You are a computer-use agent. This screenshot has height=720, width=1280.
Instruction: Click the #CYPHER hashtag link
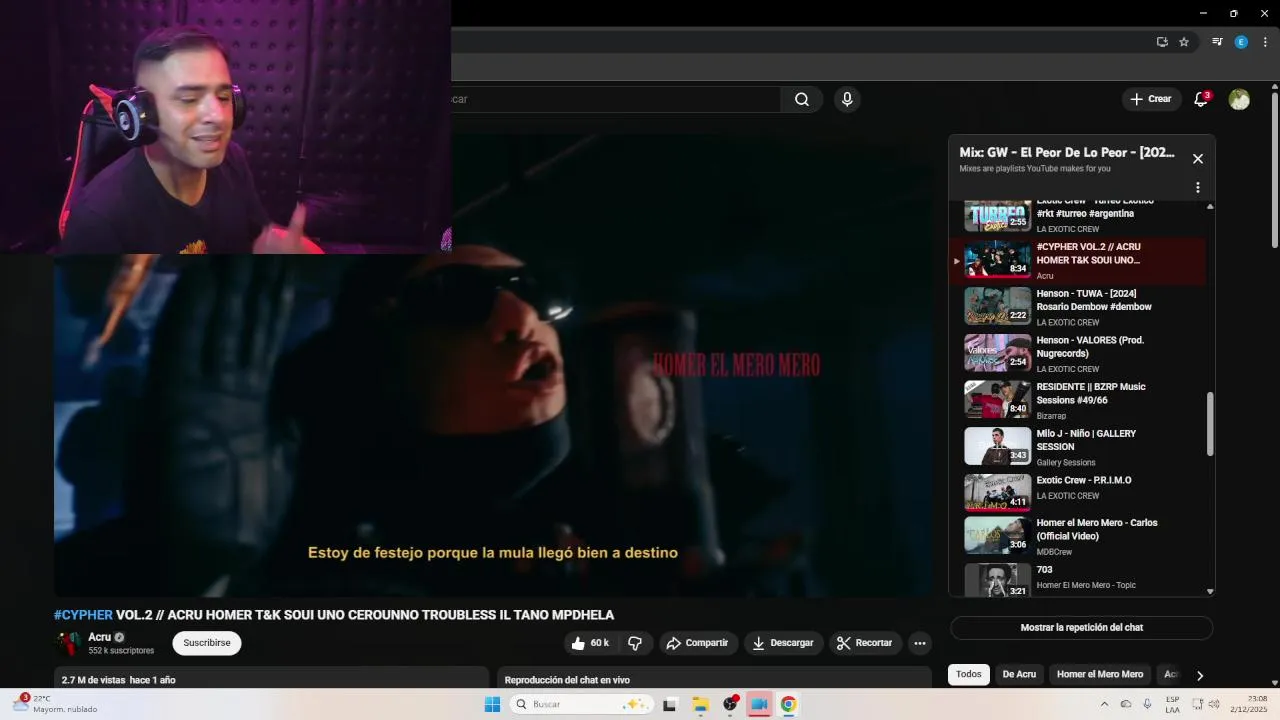click(x=83, y=615)
